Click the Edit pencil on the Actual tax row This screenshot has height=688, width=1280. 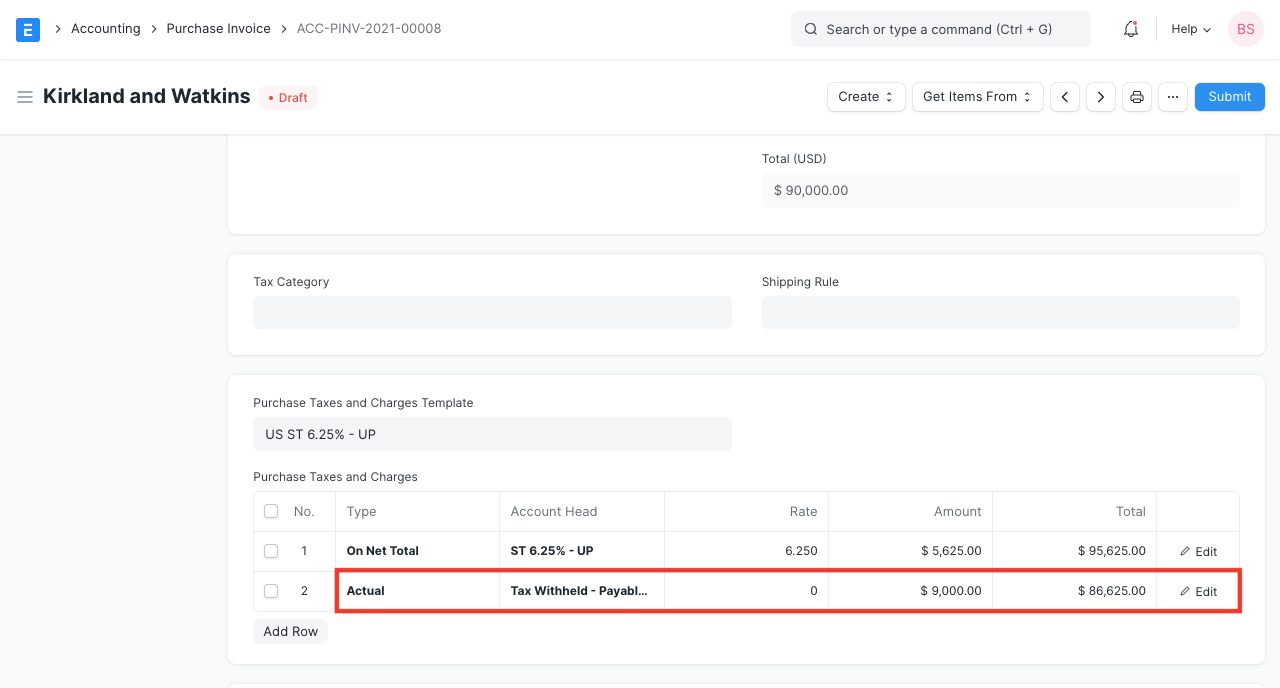coord(1198,591)
